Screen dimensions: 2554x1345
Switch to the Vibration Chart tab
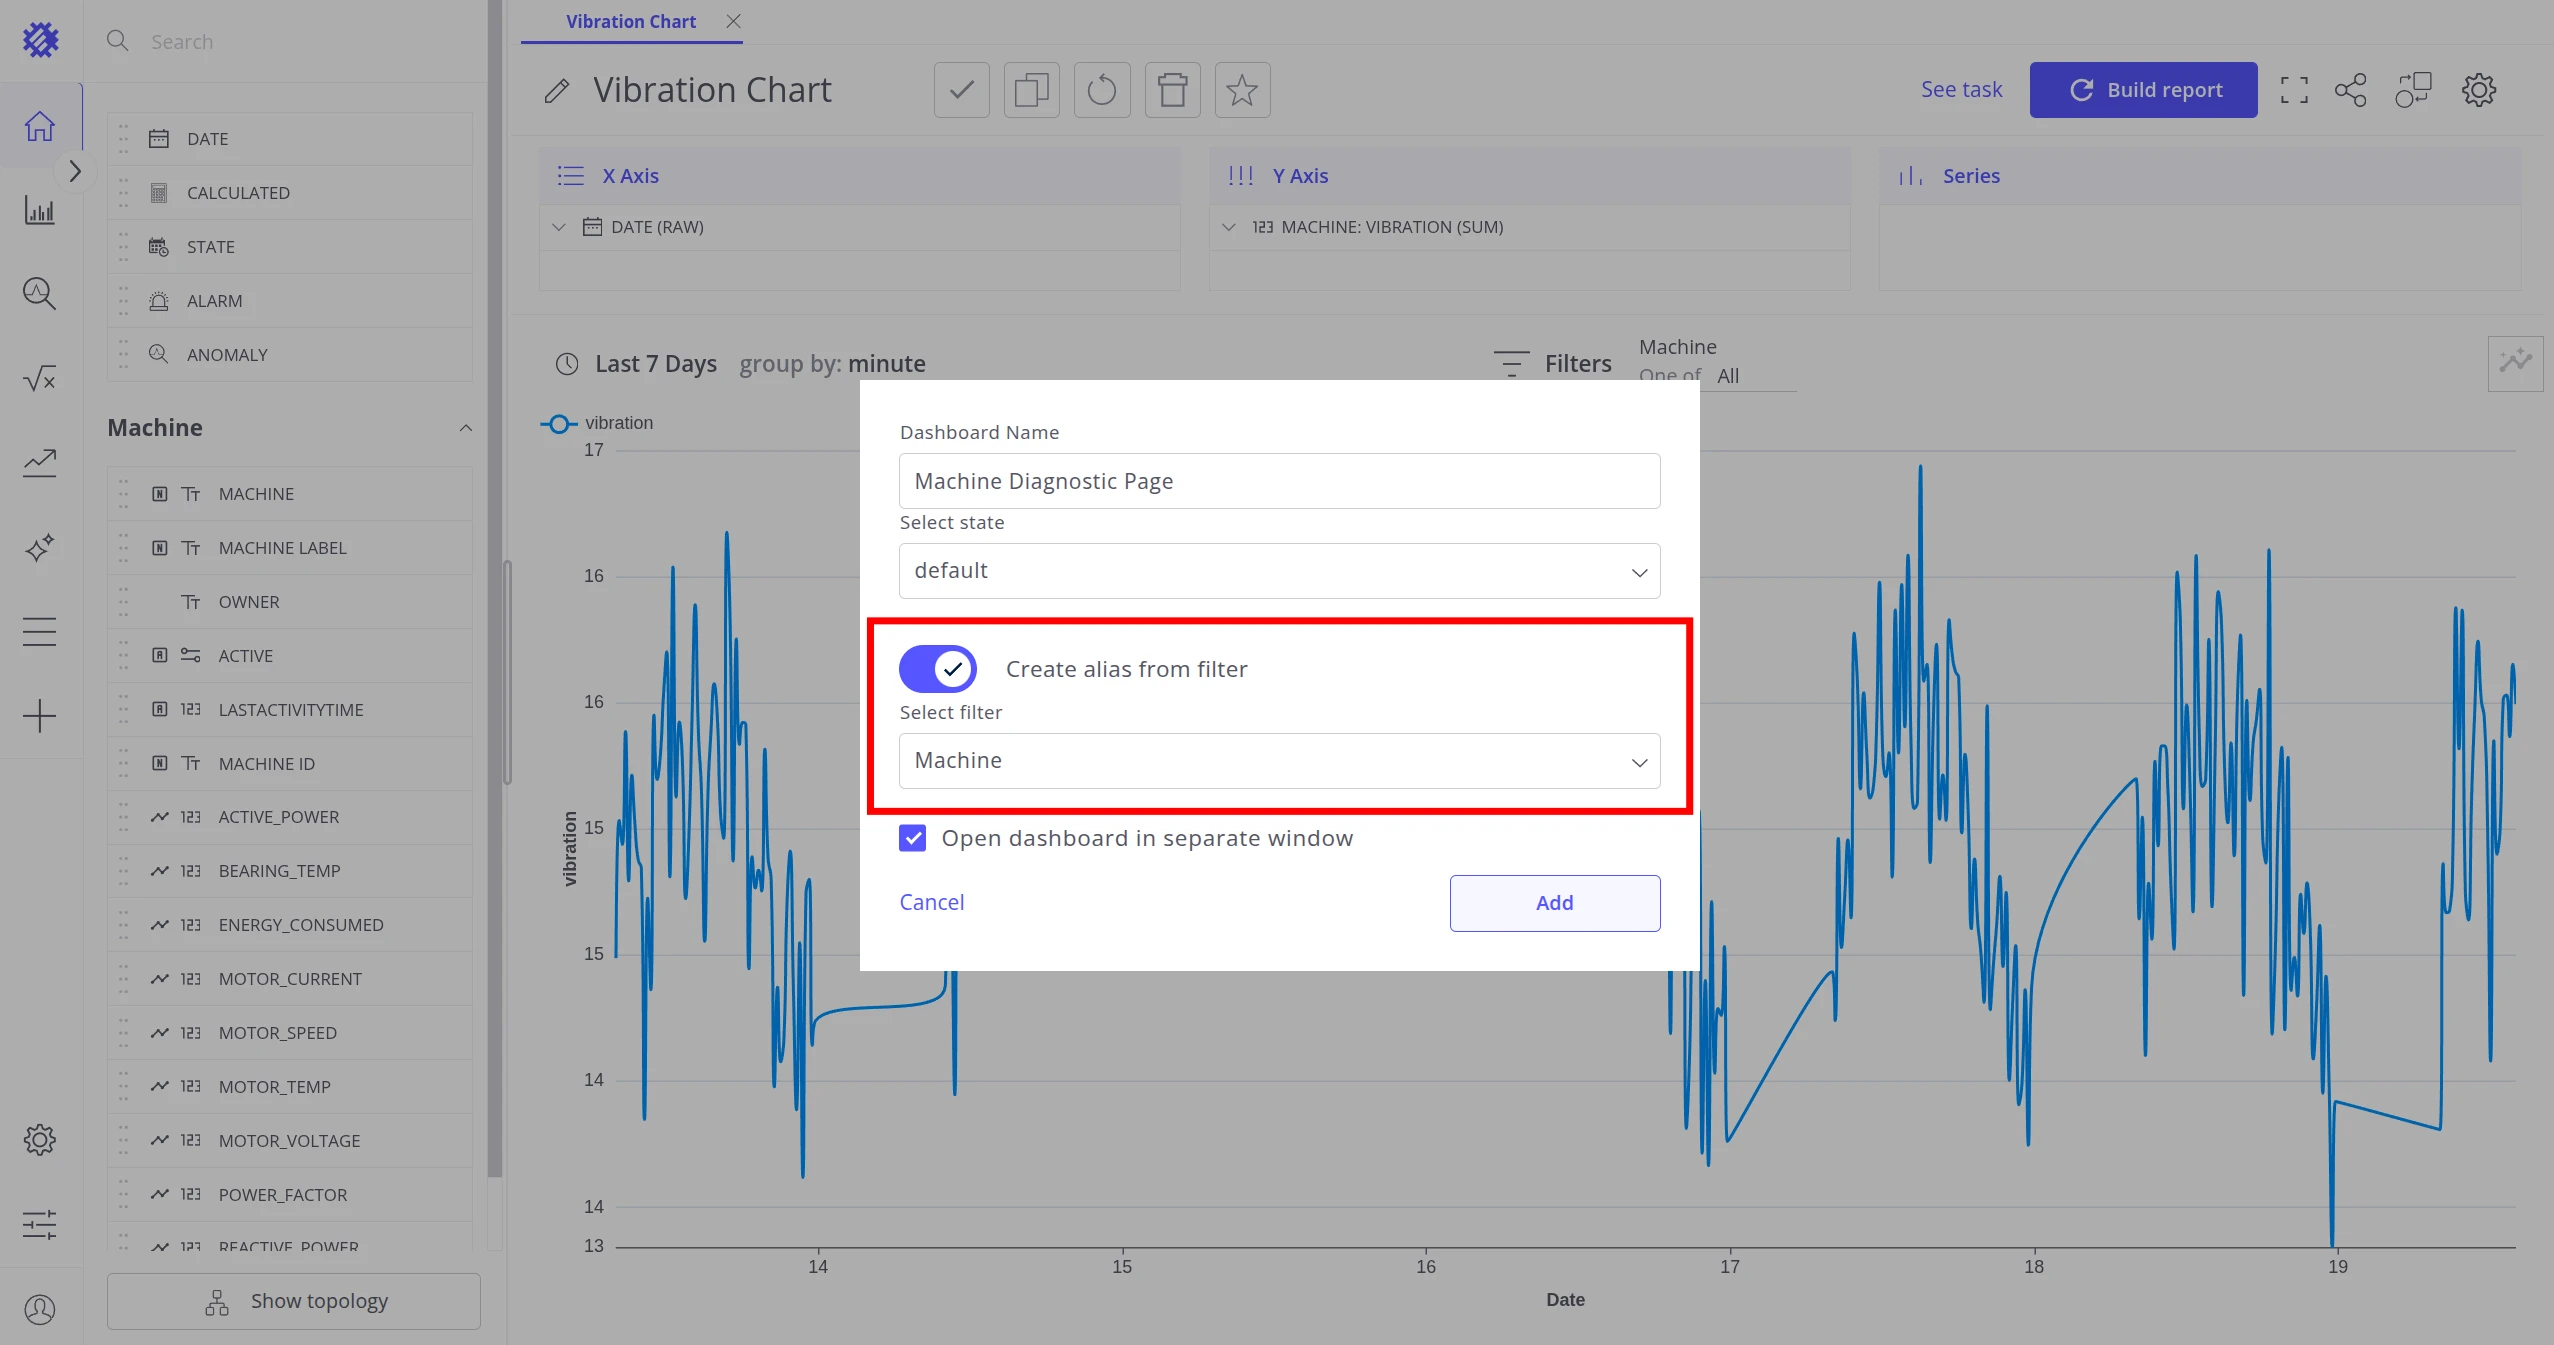point(631,21)
